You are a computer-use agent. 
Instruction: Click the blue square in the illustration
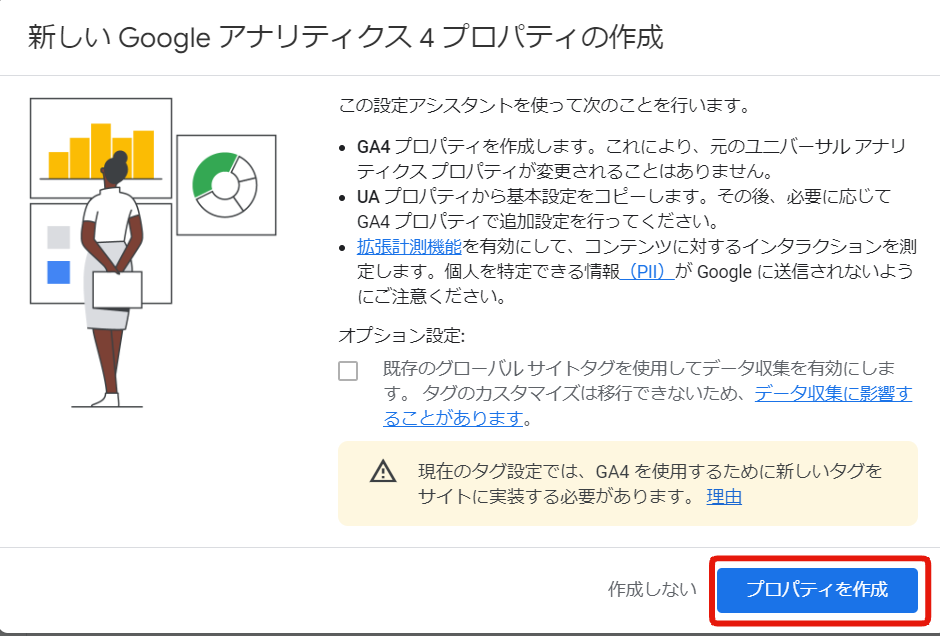(x=59, y=271)
